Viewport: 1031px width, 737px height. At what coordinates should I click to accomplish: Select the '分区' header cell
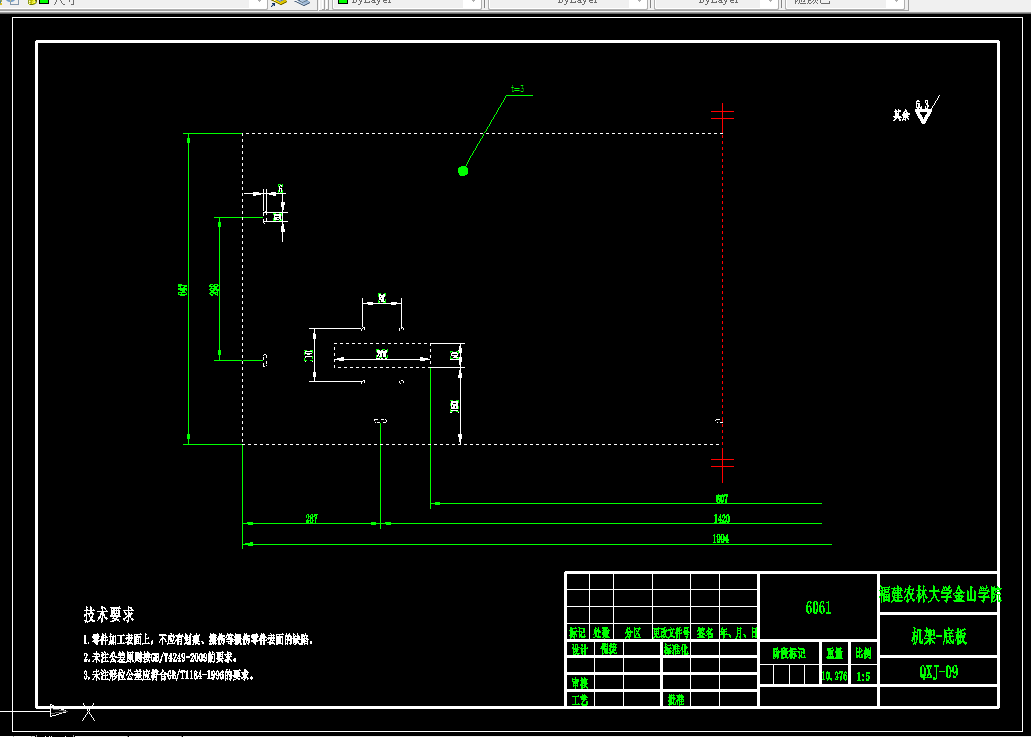pos(633,632)
